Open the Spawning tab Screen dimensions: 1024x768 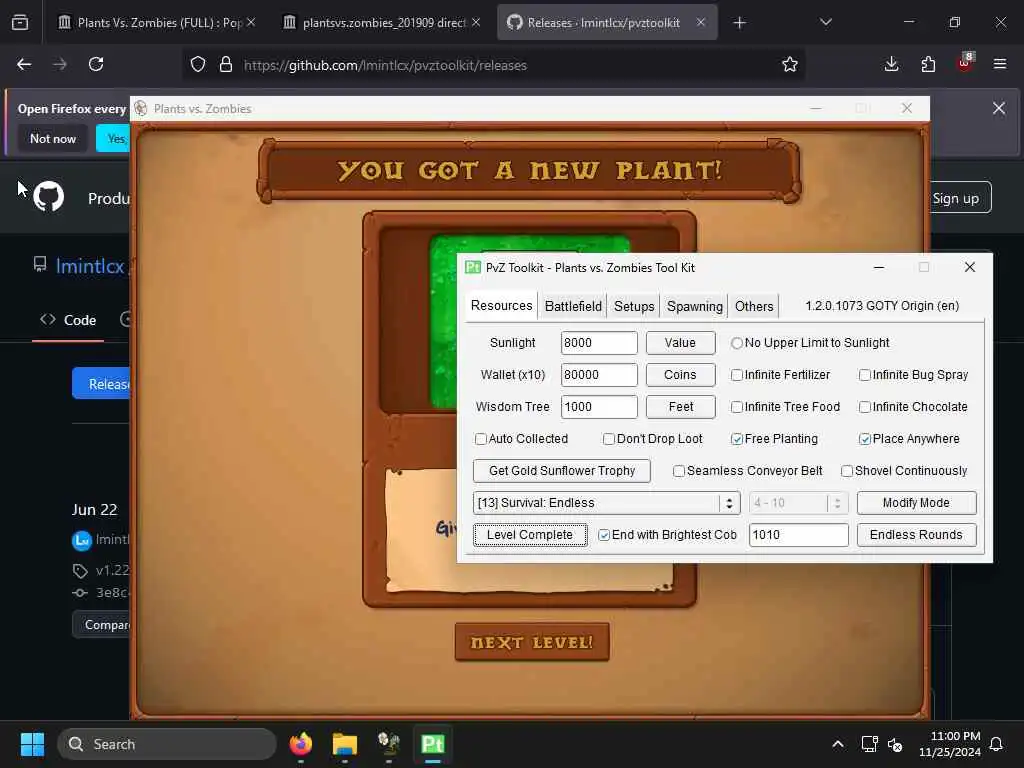point(694,306)
